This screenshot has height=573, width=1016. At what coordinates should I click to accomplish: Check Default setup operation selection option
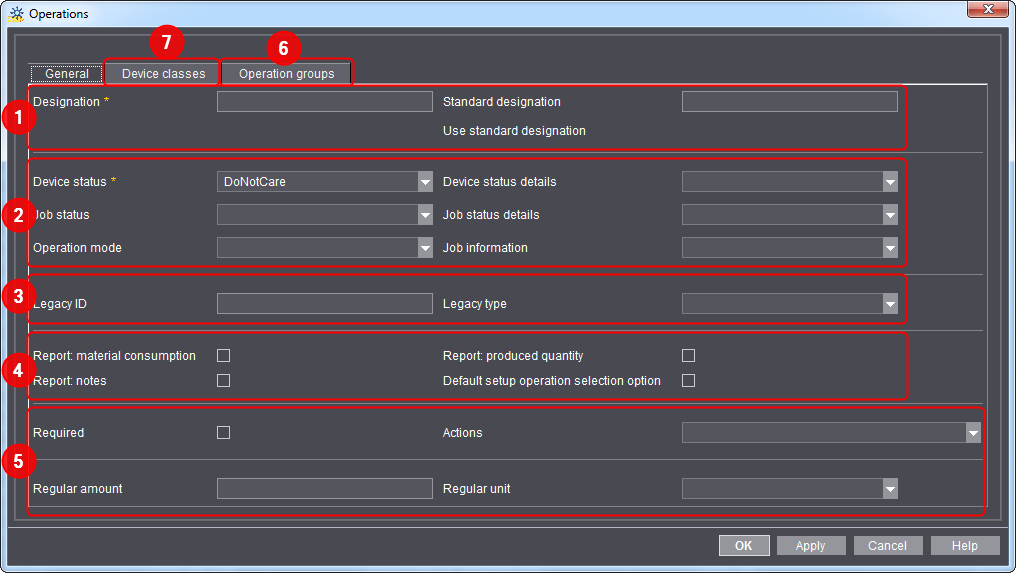click(688, 380)
